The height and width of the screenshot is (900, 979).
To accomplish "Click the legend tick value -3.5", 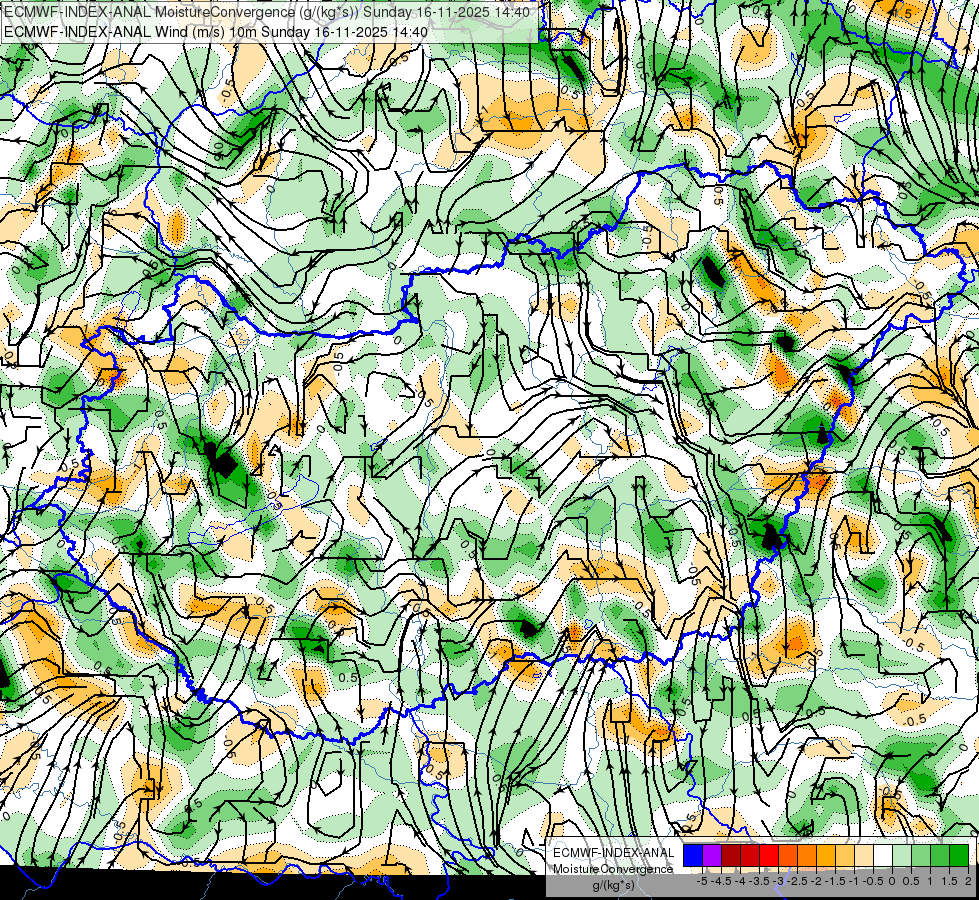I will 759,881.
